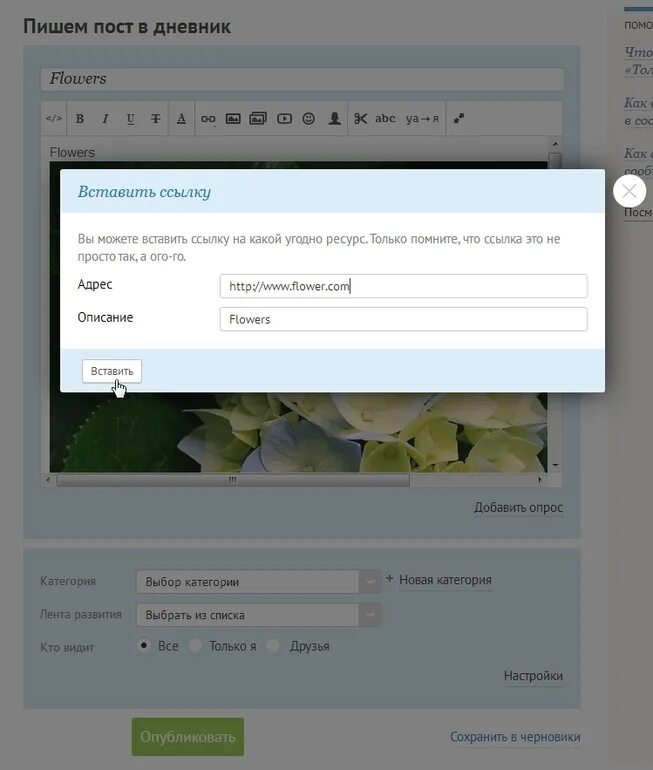The image size is (653, 770).
Task: Expand editor to fullscreen mode
Action: click(459, 118)
